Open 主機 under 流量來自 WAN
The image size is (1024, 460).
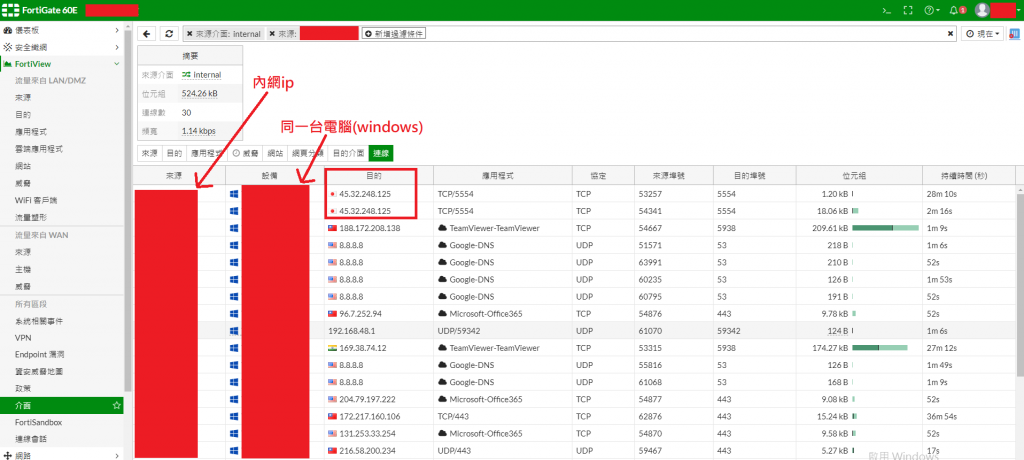(x=23, y=269)
